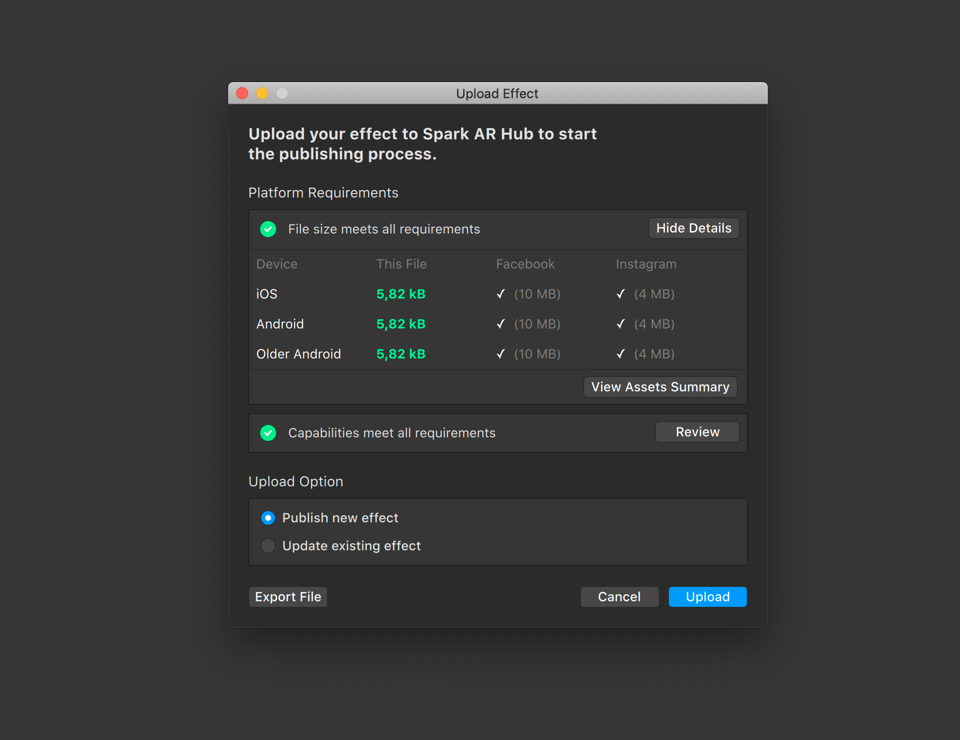Click the iOS 5,82 kB file size value
This screenshot has height=740, width=960.
(401, 294)
